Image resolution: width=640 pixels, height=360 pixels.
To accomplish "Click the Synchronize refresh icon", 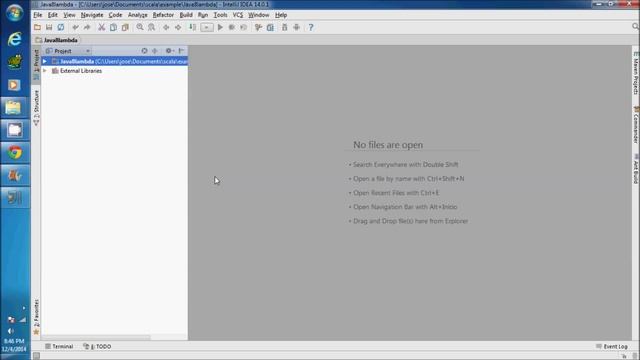I will pos(61,27).
